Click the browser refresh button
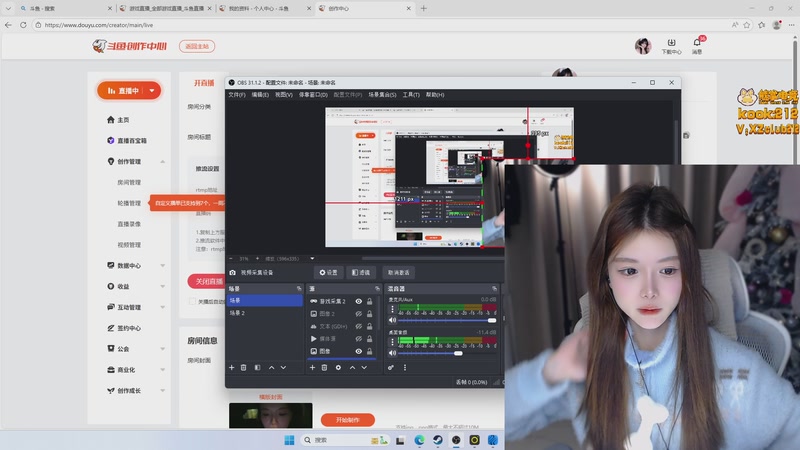 [x=23, y=24]
